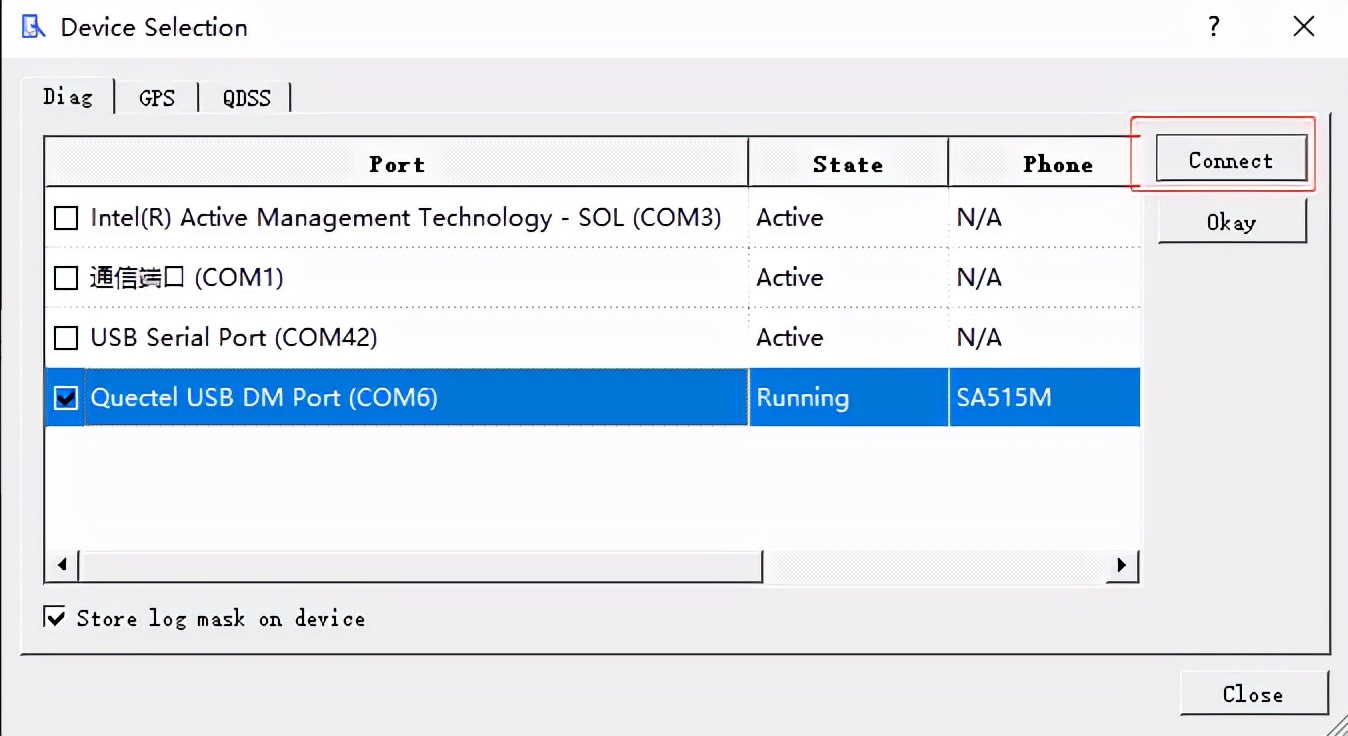Image resolution: width=1348 pixels, height=736 pixels.
Task: Check the 通信端口 COM1 port checkbox
Action: tap(64, 277)
